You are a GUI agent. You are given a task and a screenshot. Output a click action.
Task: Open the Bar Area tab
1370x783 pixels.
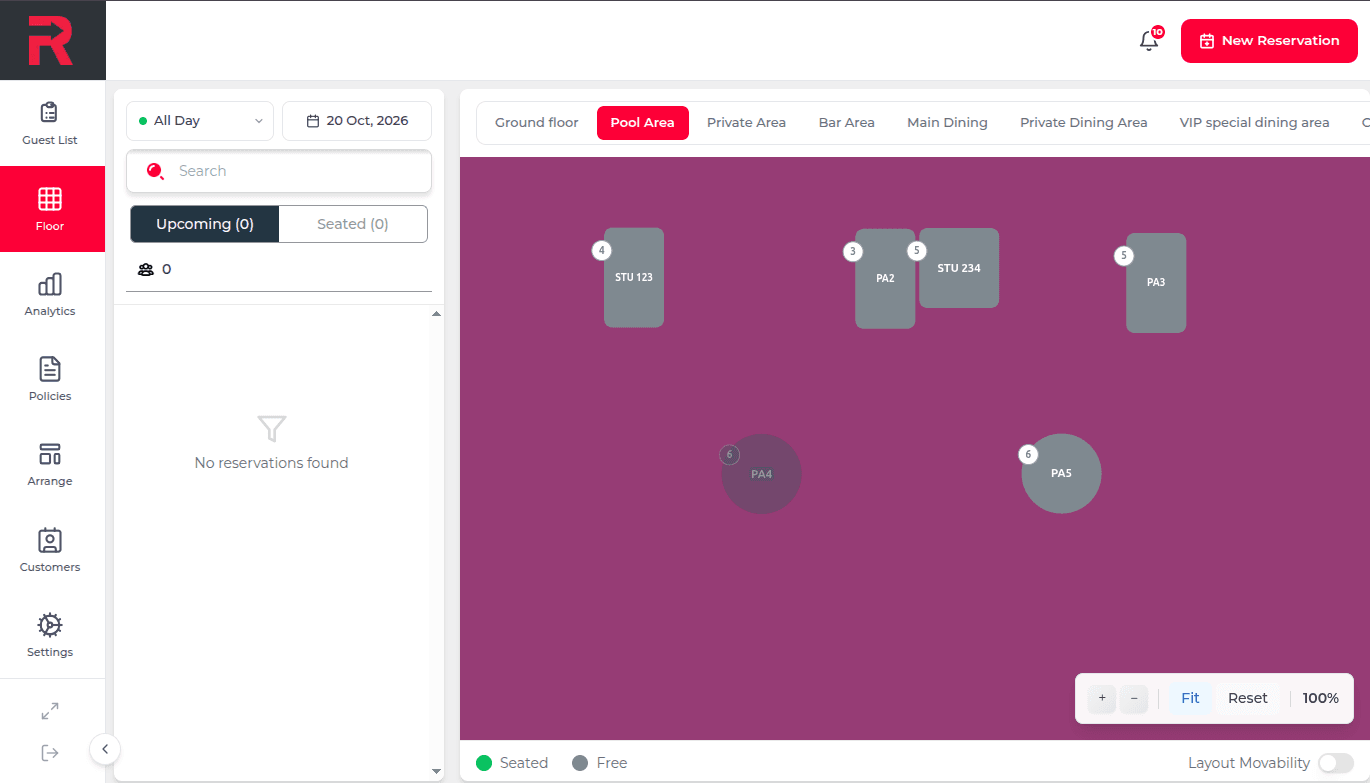[847, 123]
